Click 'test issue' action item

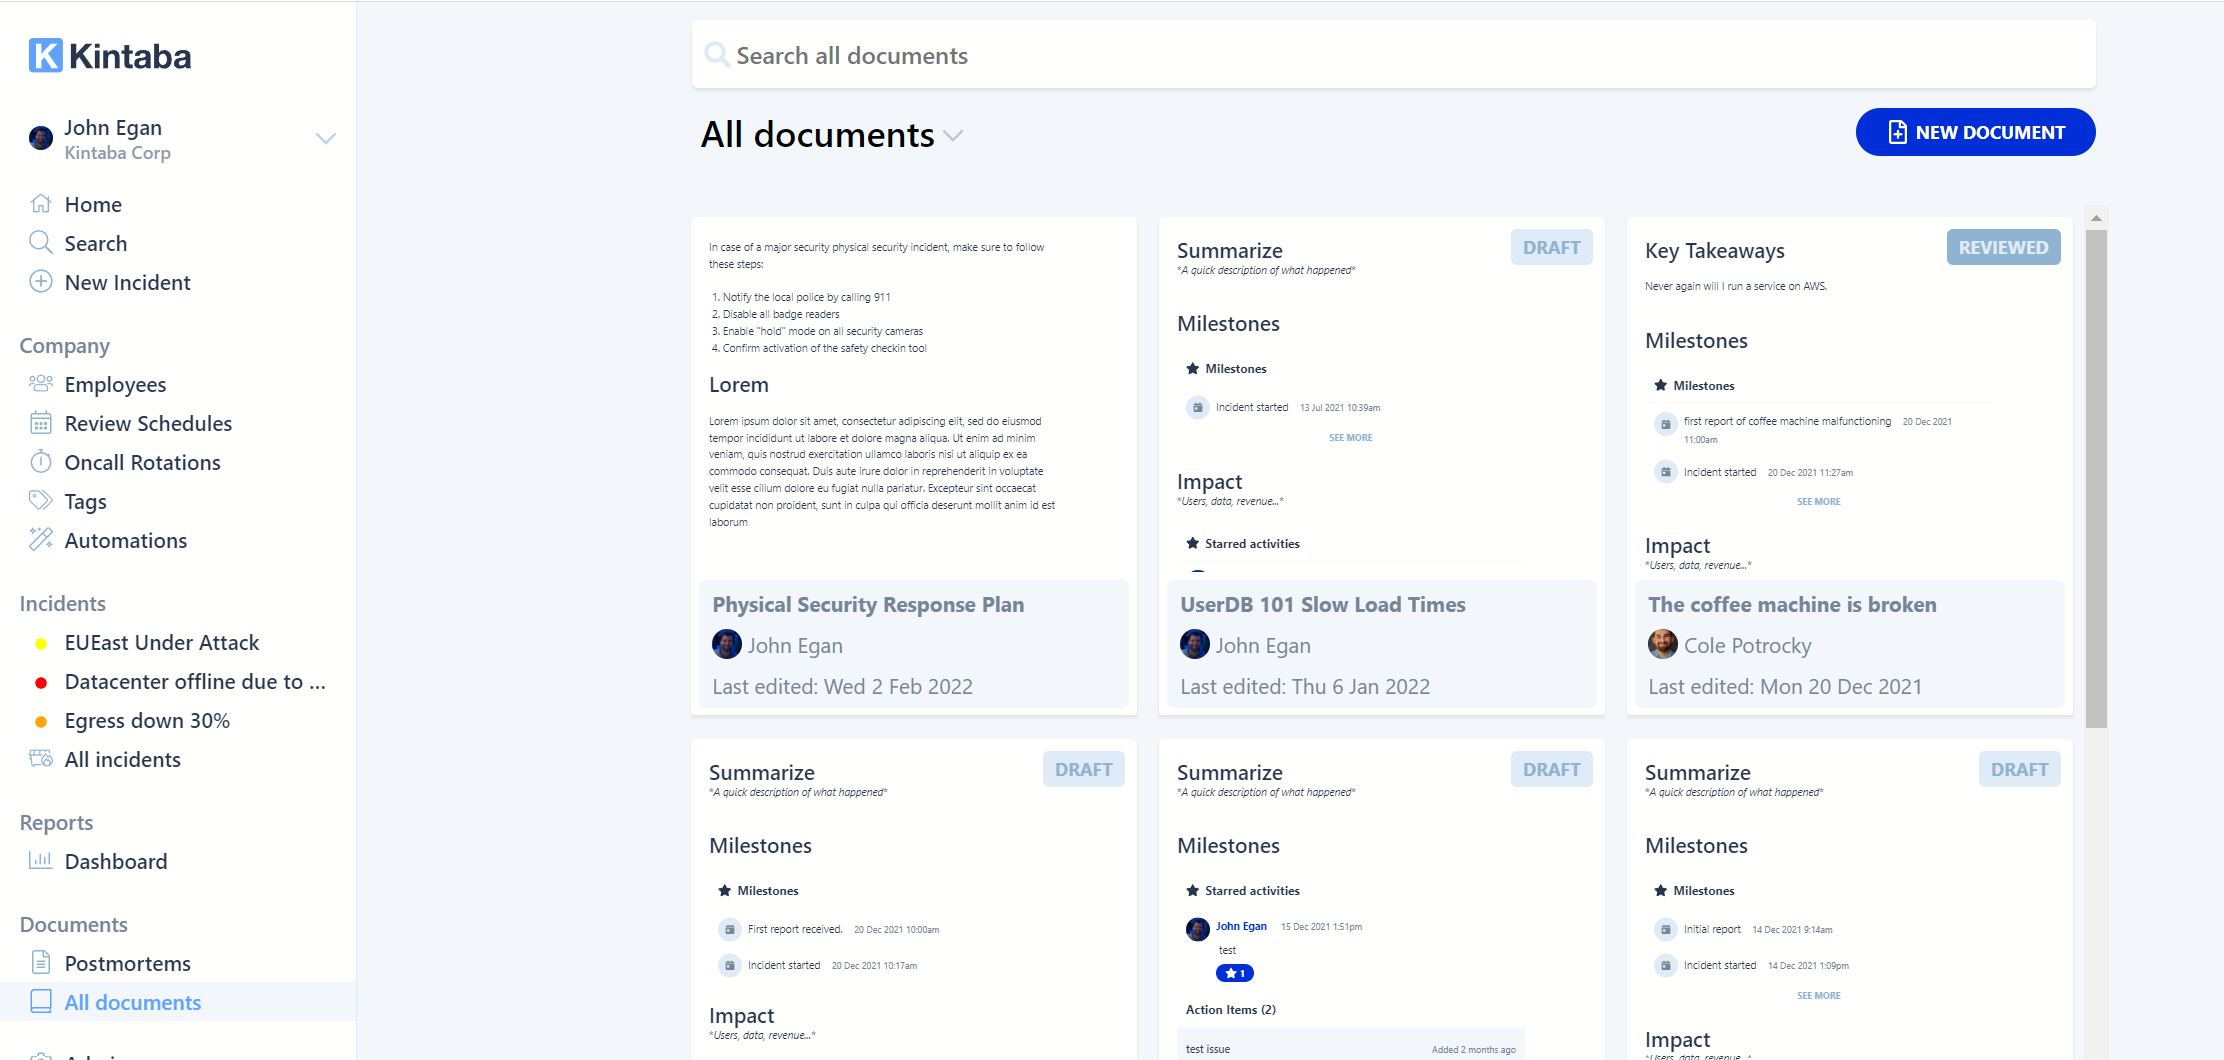pyautogui.click(x=1208, y=1049)
